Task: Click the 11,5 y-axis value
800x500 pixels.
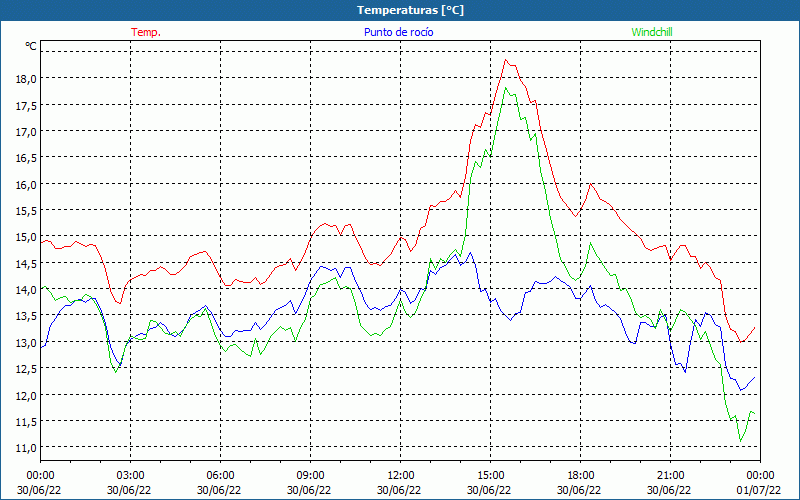Action: pyautogui.click(x=27, y=421)
